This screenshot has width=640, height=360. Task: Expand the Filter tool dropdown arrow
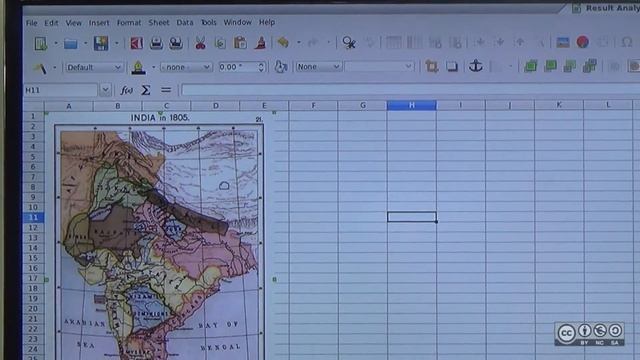(55, 68)
